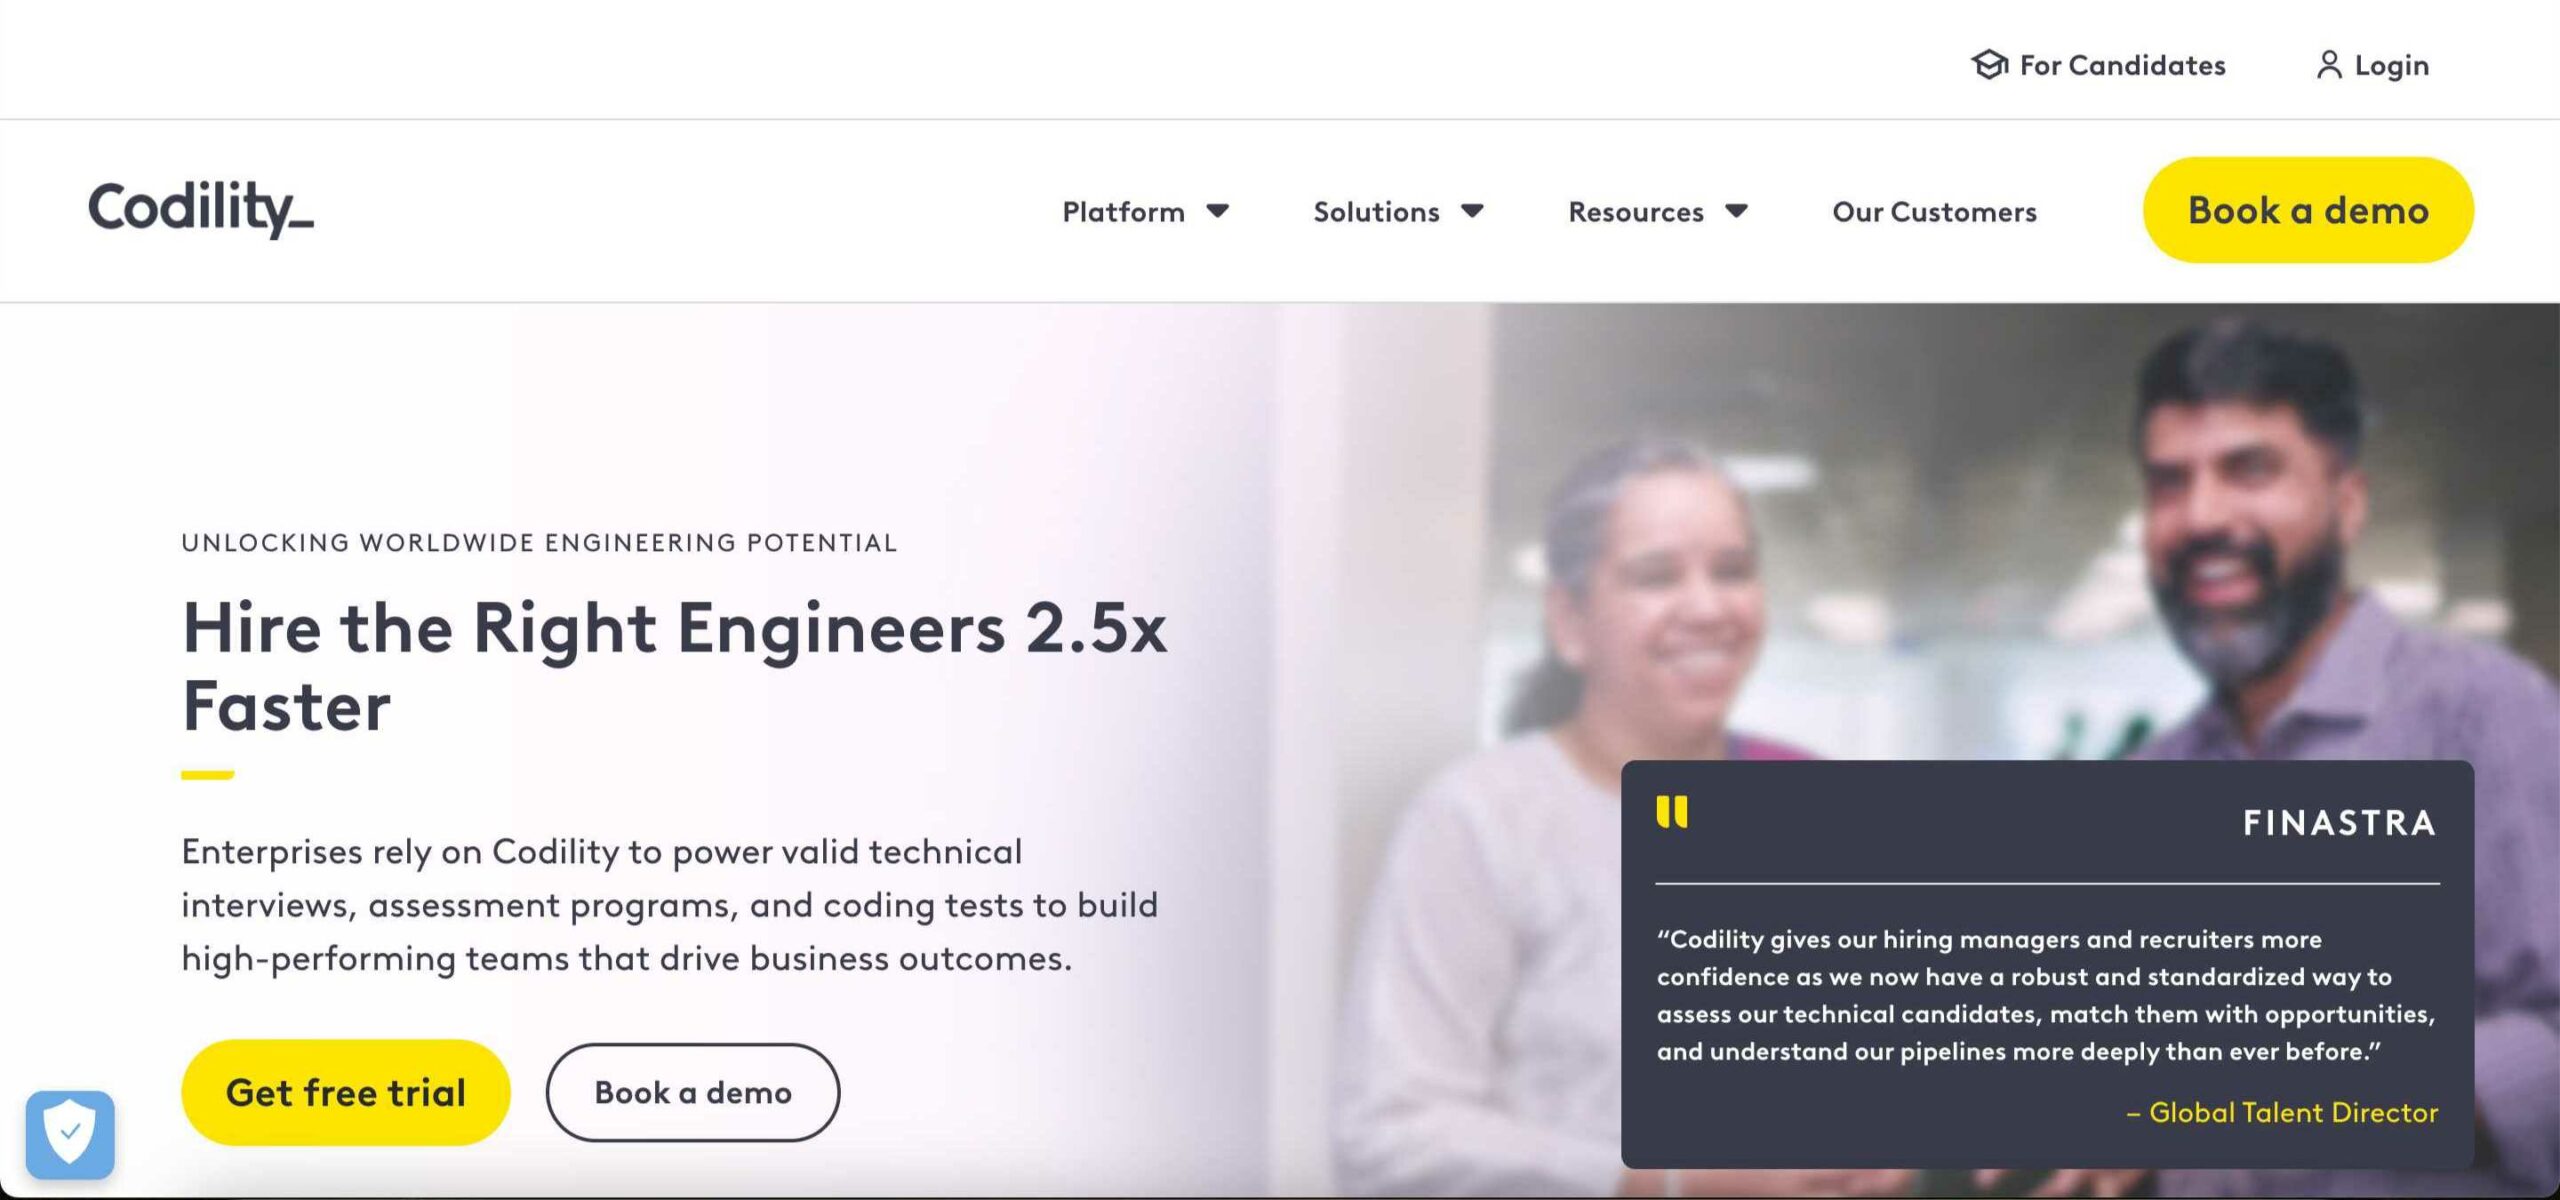Click the outlined Book a demo button
Image resolution: width=2560 pixels, height=1200 pixels.
(691, 1092)
